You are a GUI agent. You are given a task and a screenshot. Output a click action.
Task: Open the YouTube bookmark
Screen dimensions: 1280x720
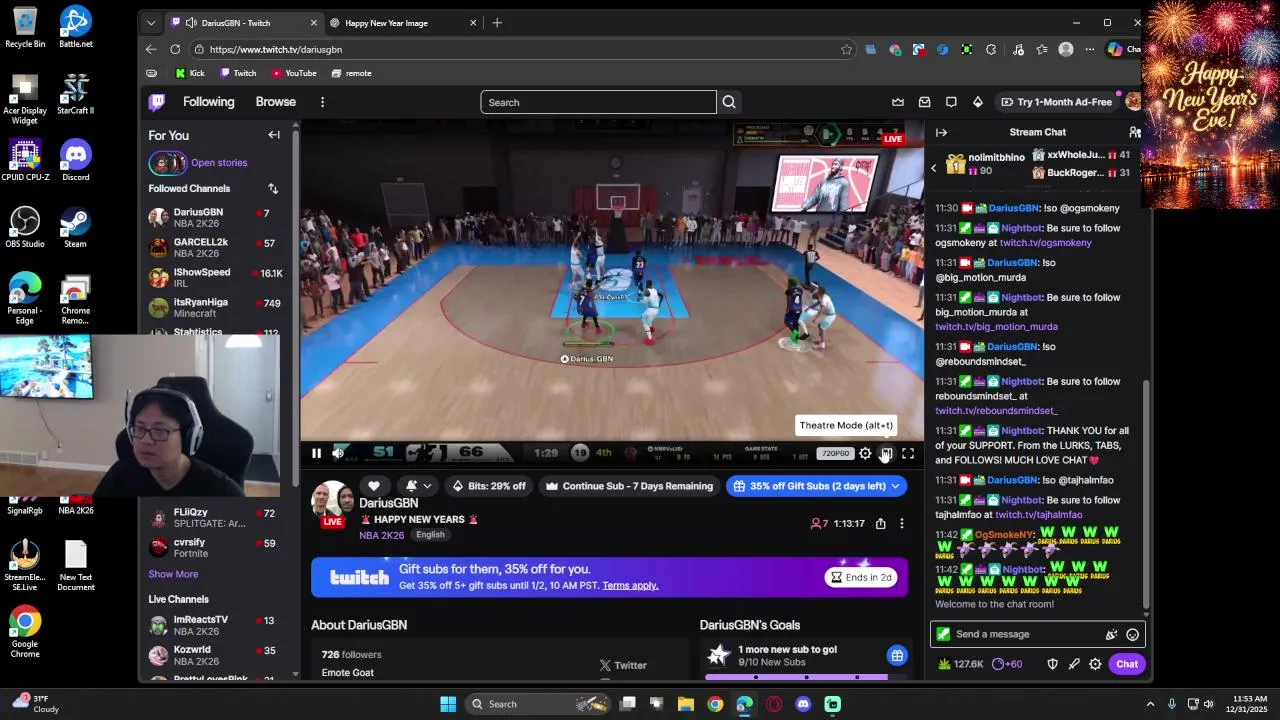coord(294,73)
